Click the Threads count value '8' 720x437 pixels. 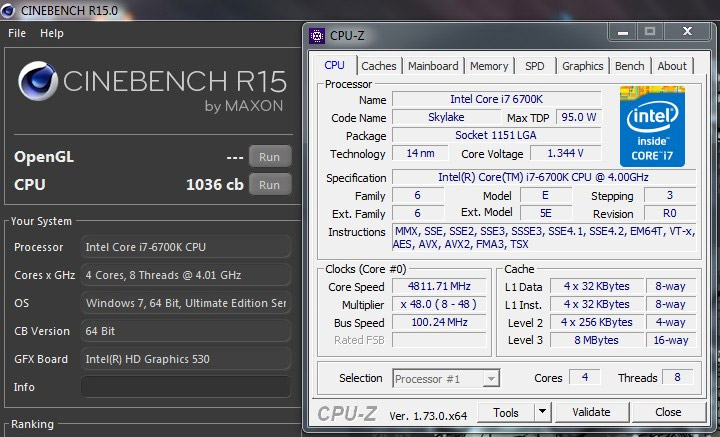click(677, 377)
